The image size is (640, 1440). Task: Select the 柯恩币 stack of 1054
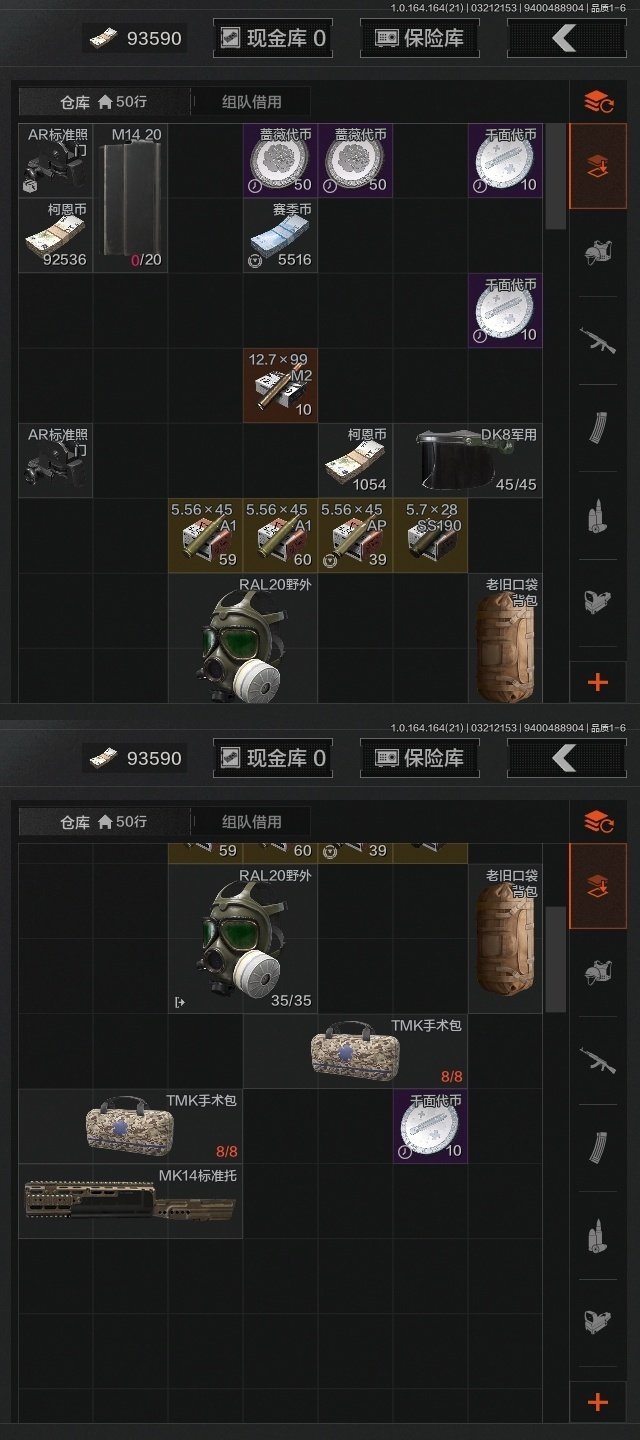coord(356,461)
